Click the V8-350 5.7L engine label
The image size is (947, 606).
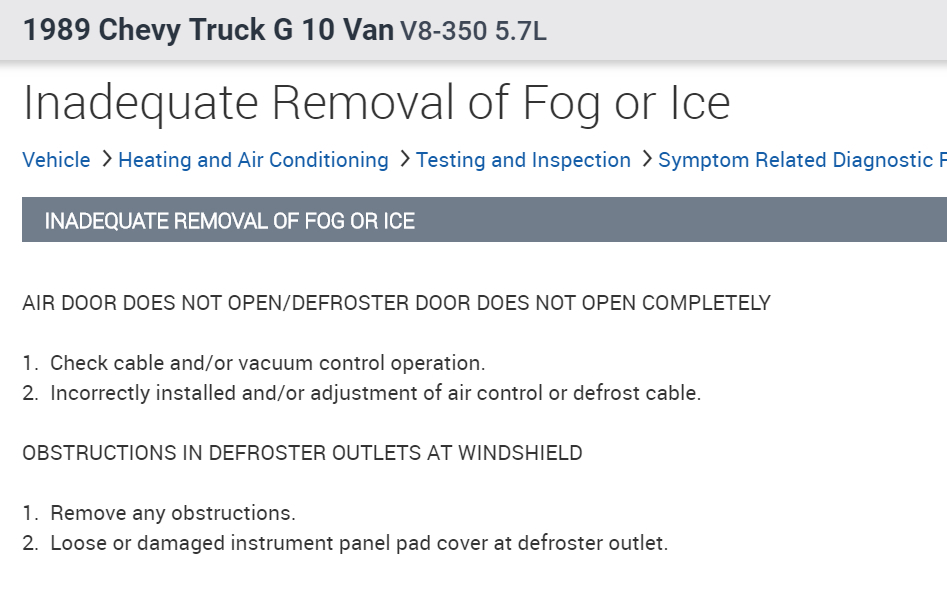(x=474, y=31)
